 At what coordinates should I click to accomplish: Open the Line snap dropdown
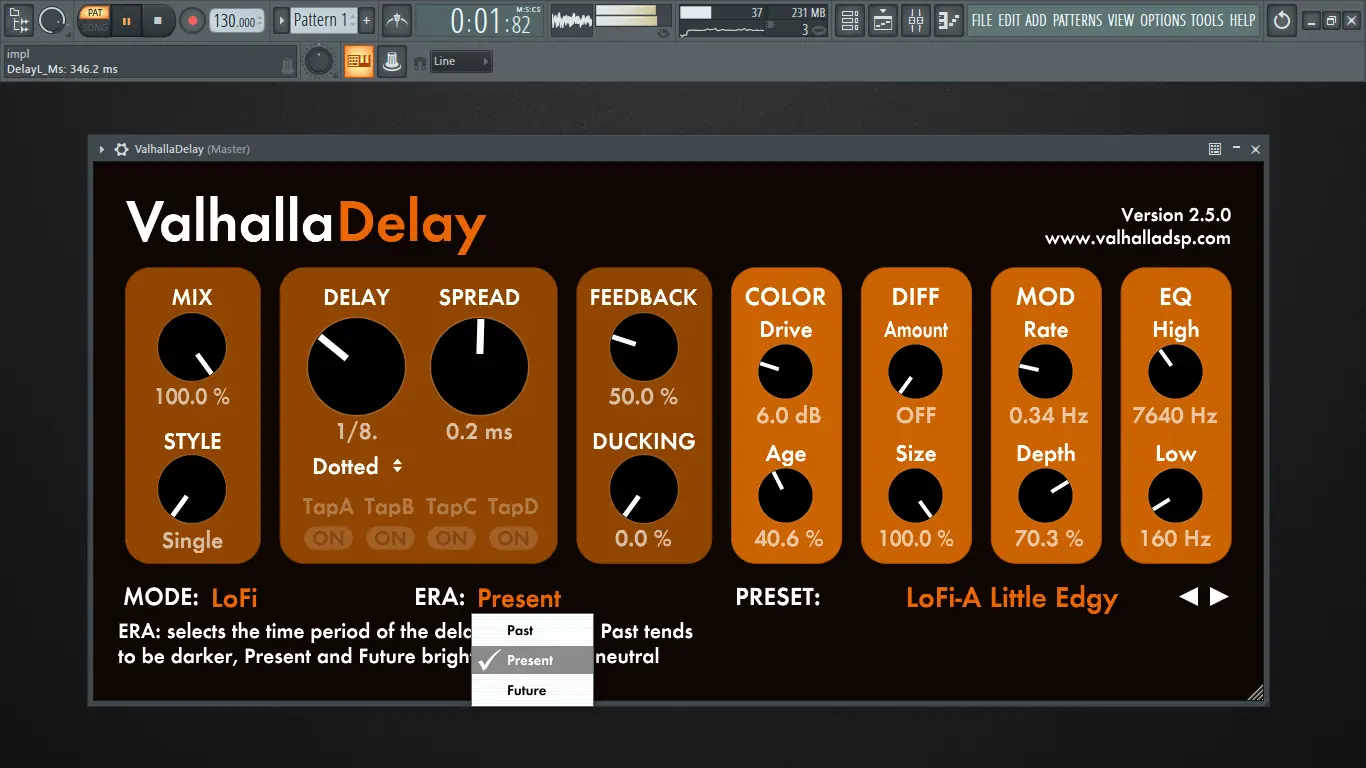(x=461, y=62)
